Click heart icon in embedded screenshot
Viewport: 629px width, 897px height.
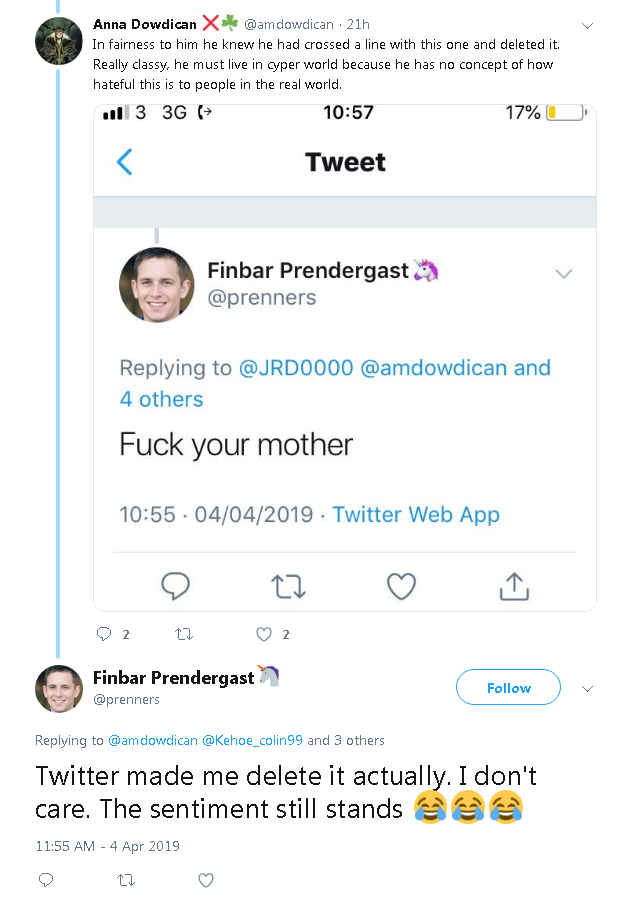point(401,586)
